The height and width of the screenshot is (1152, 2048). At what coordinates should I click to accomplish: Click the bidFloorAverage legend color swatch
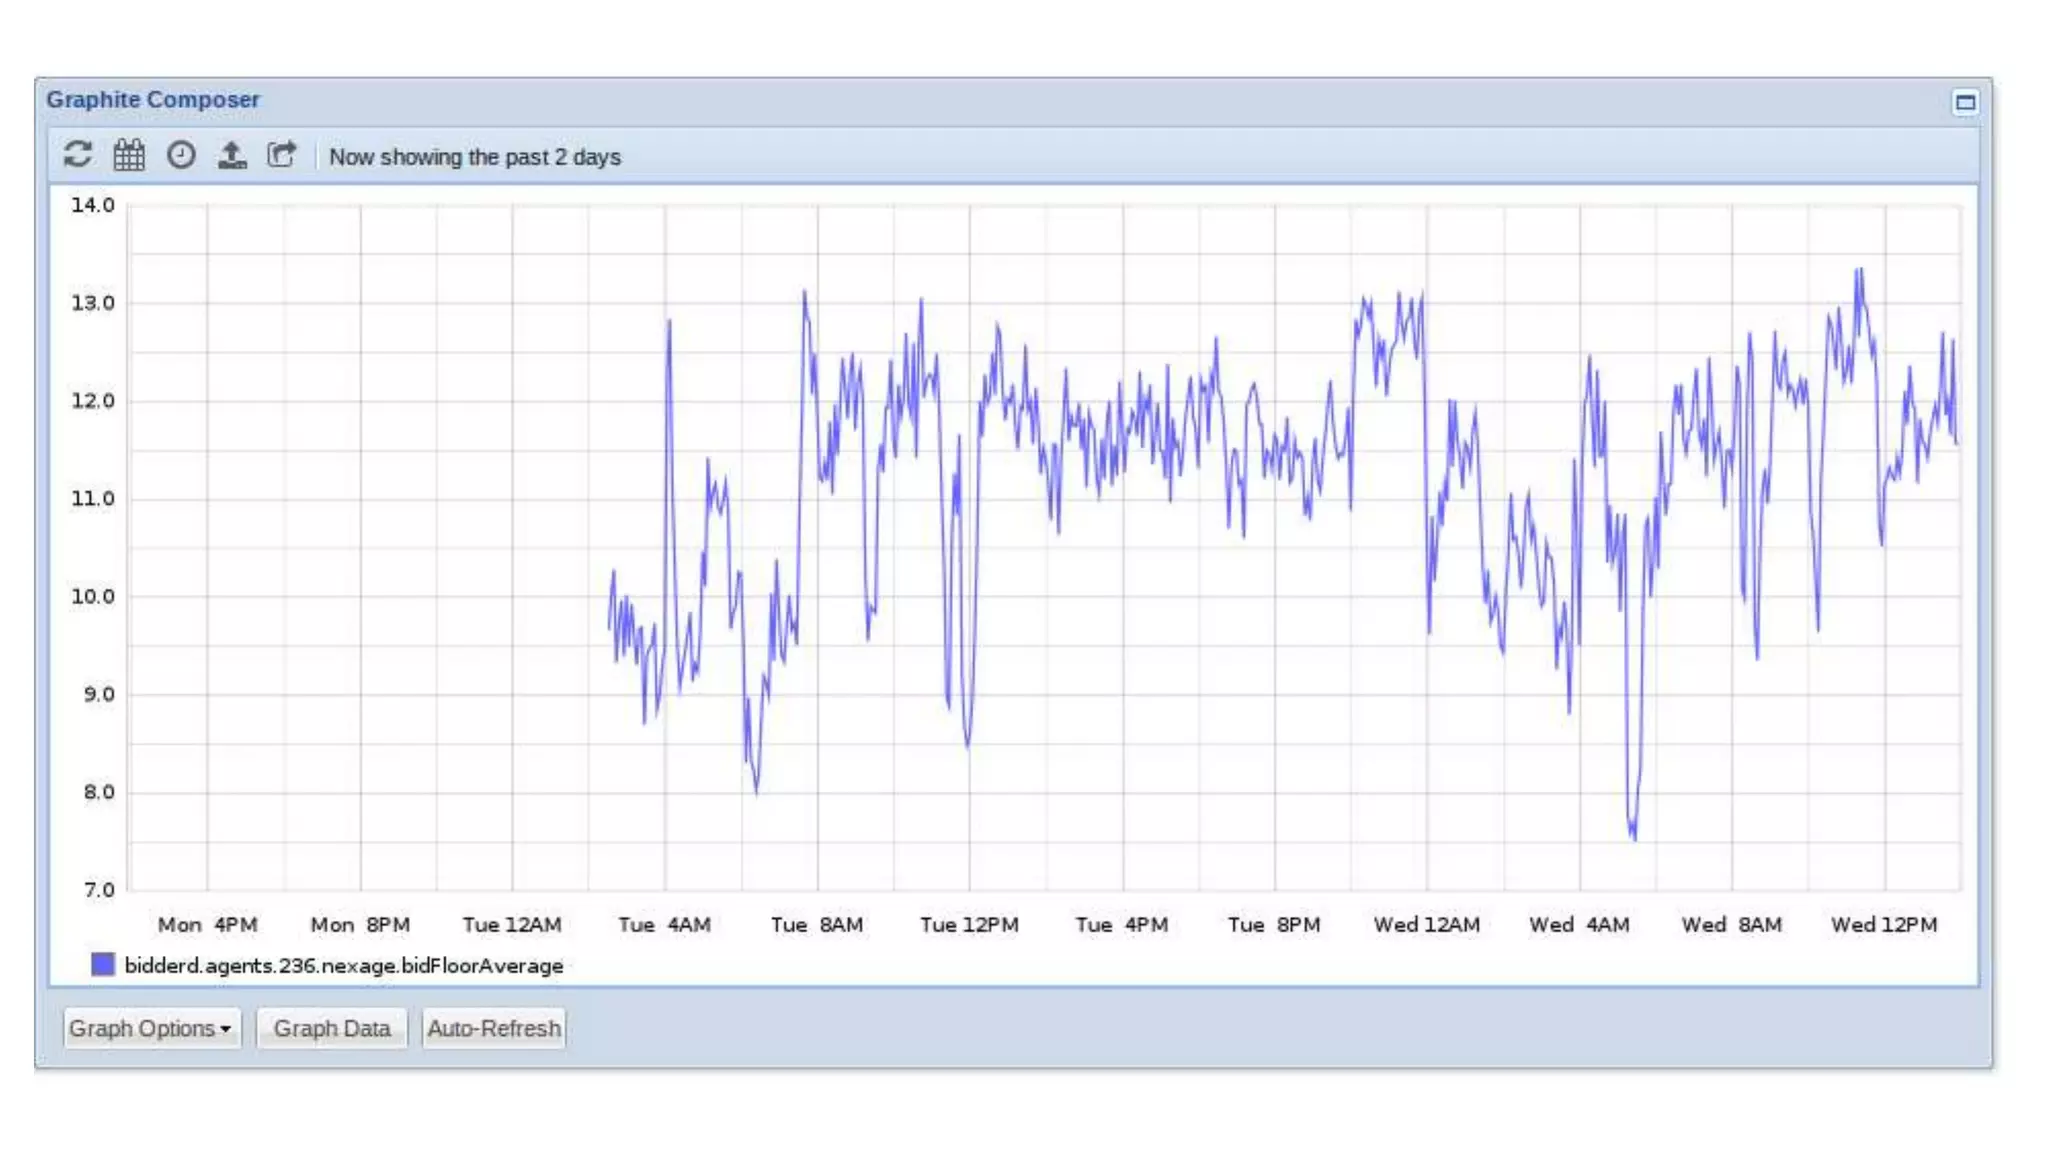(x=103, y=965)
